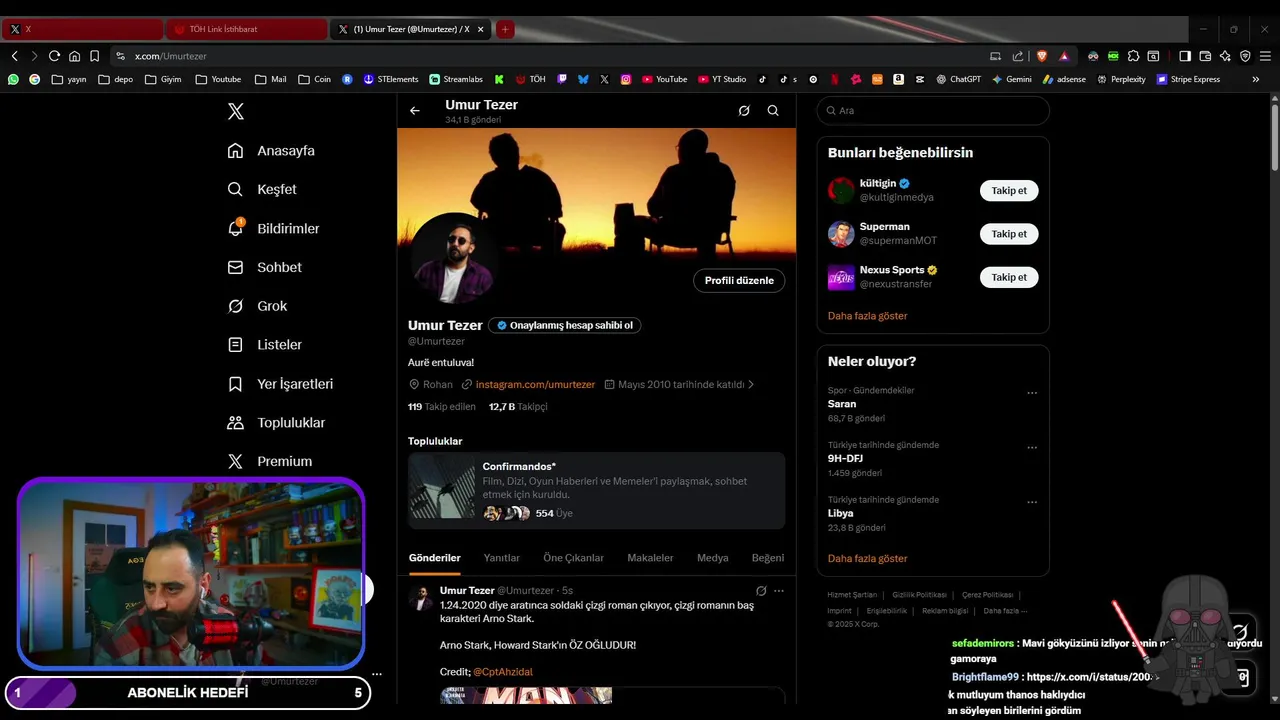Switch to the Beğeni tab
This screenshot has height=720, width=1280.
point(768,558)
